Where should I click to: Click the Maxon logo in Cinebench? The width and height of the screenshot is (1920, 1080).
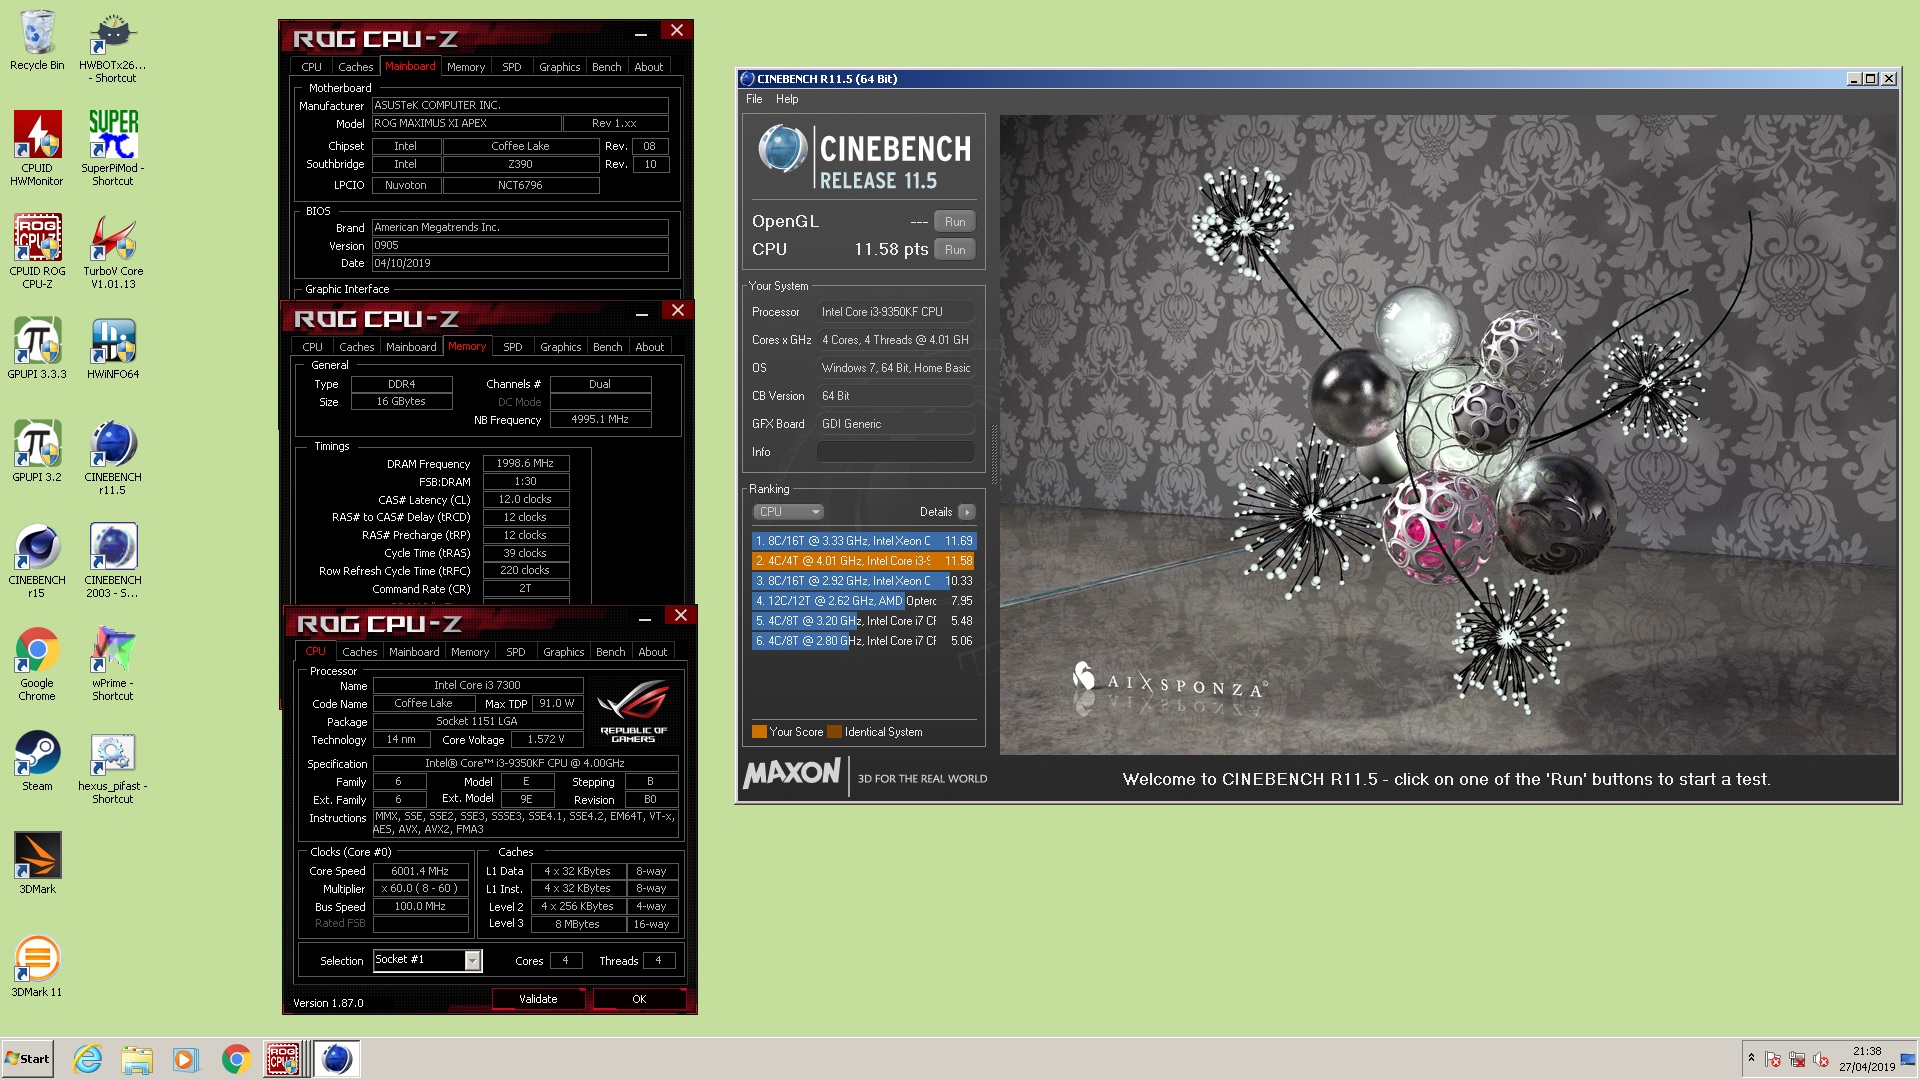[x=792, y=773]
